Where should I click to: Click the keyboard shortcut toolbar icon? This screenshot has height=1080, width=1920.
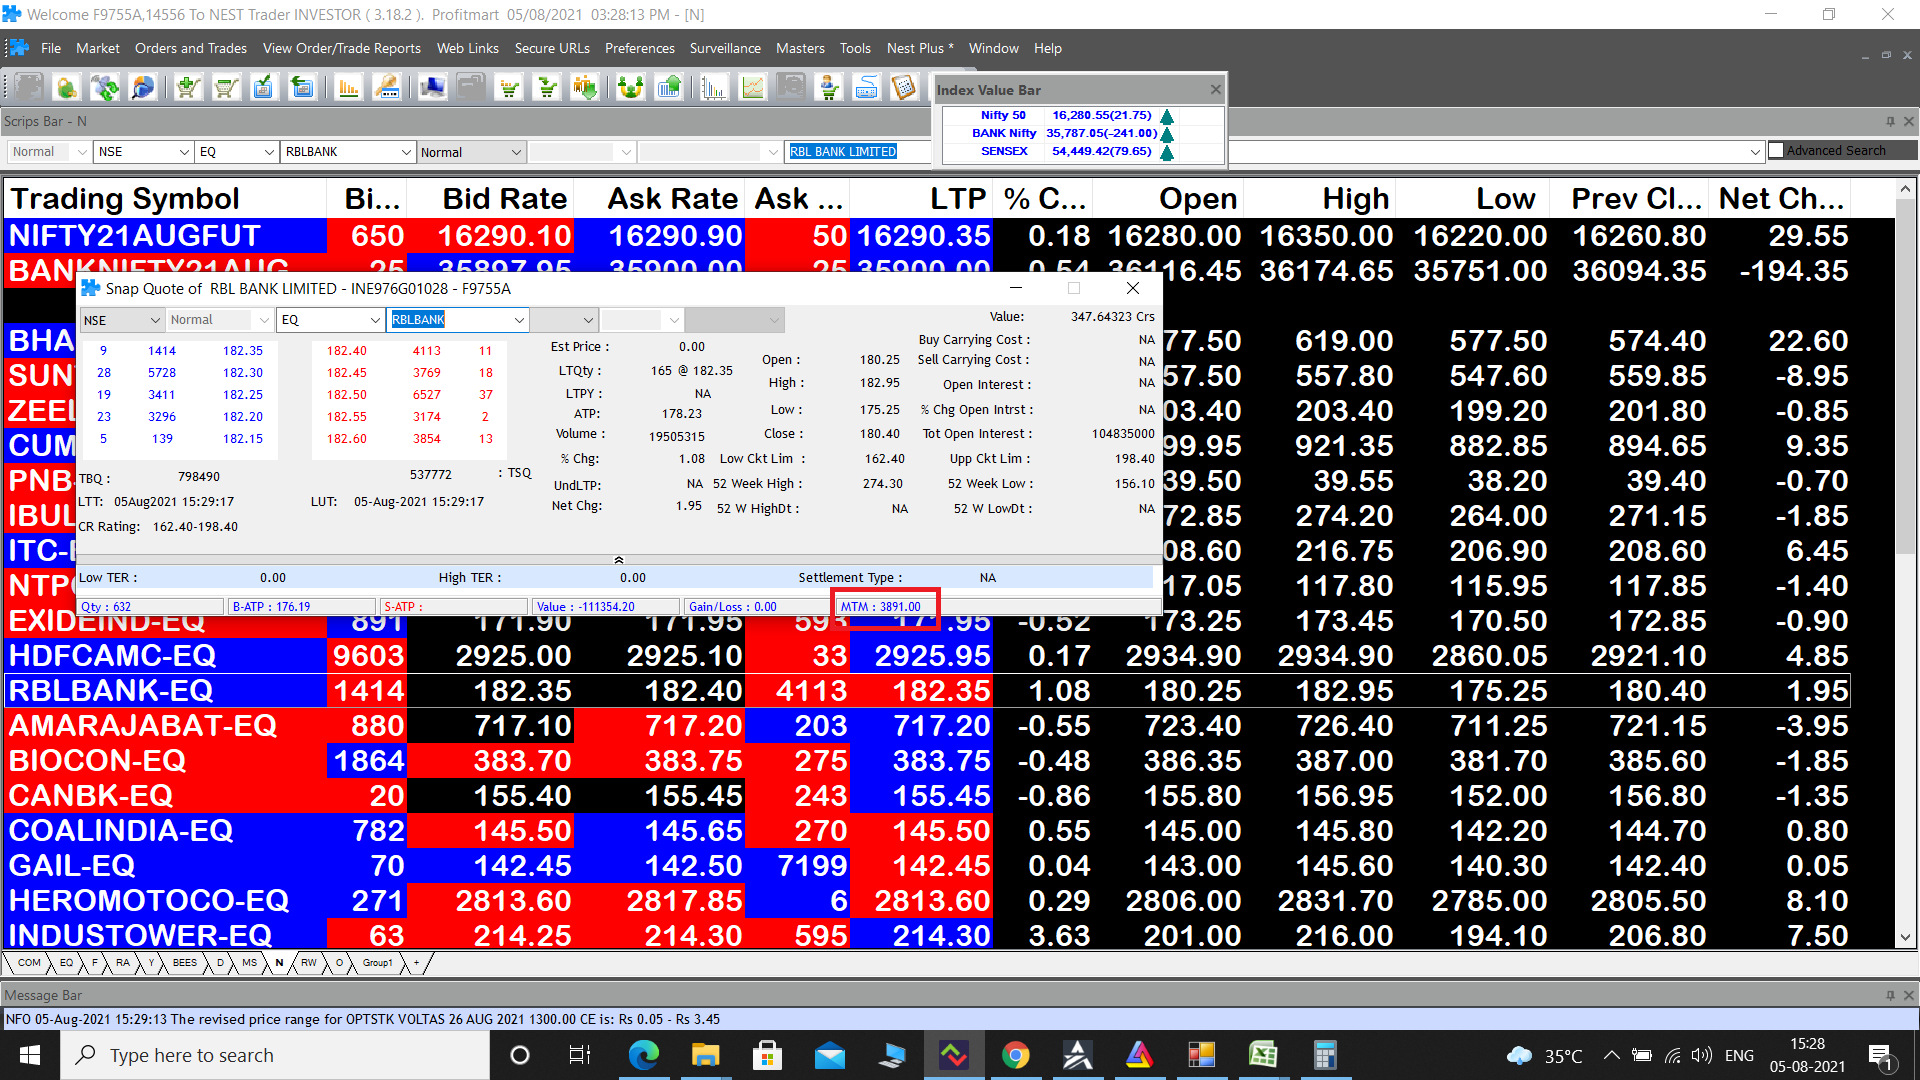(x=867, y=88)
